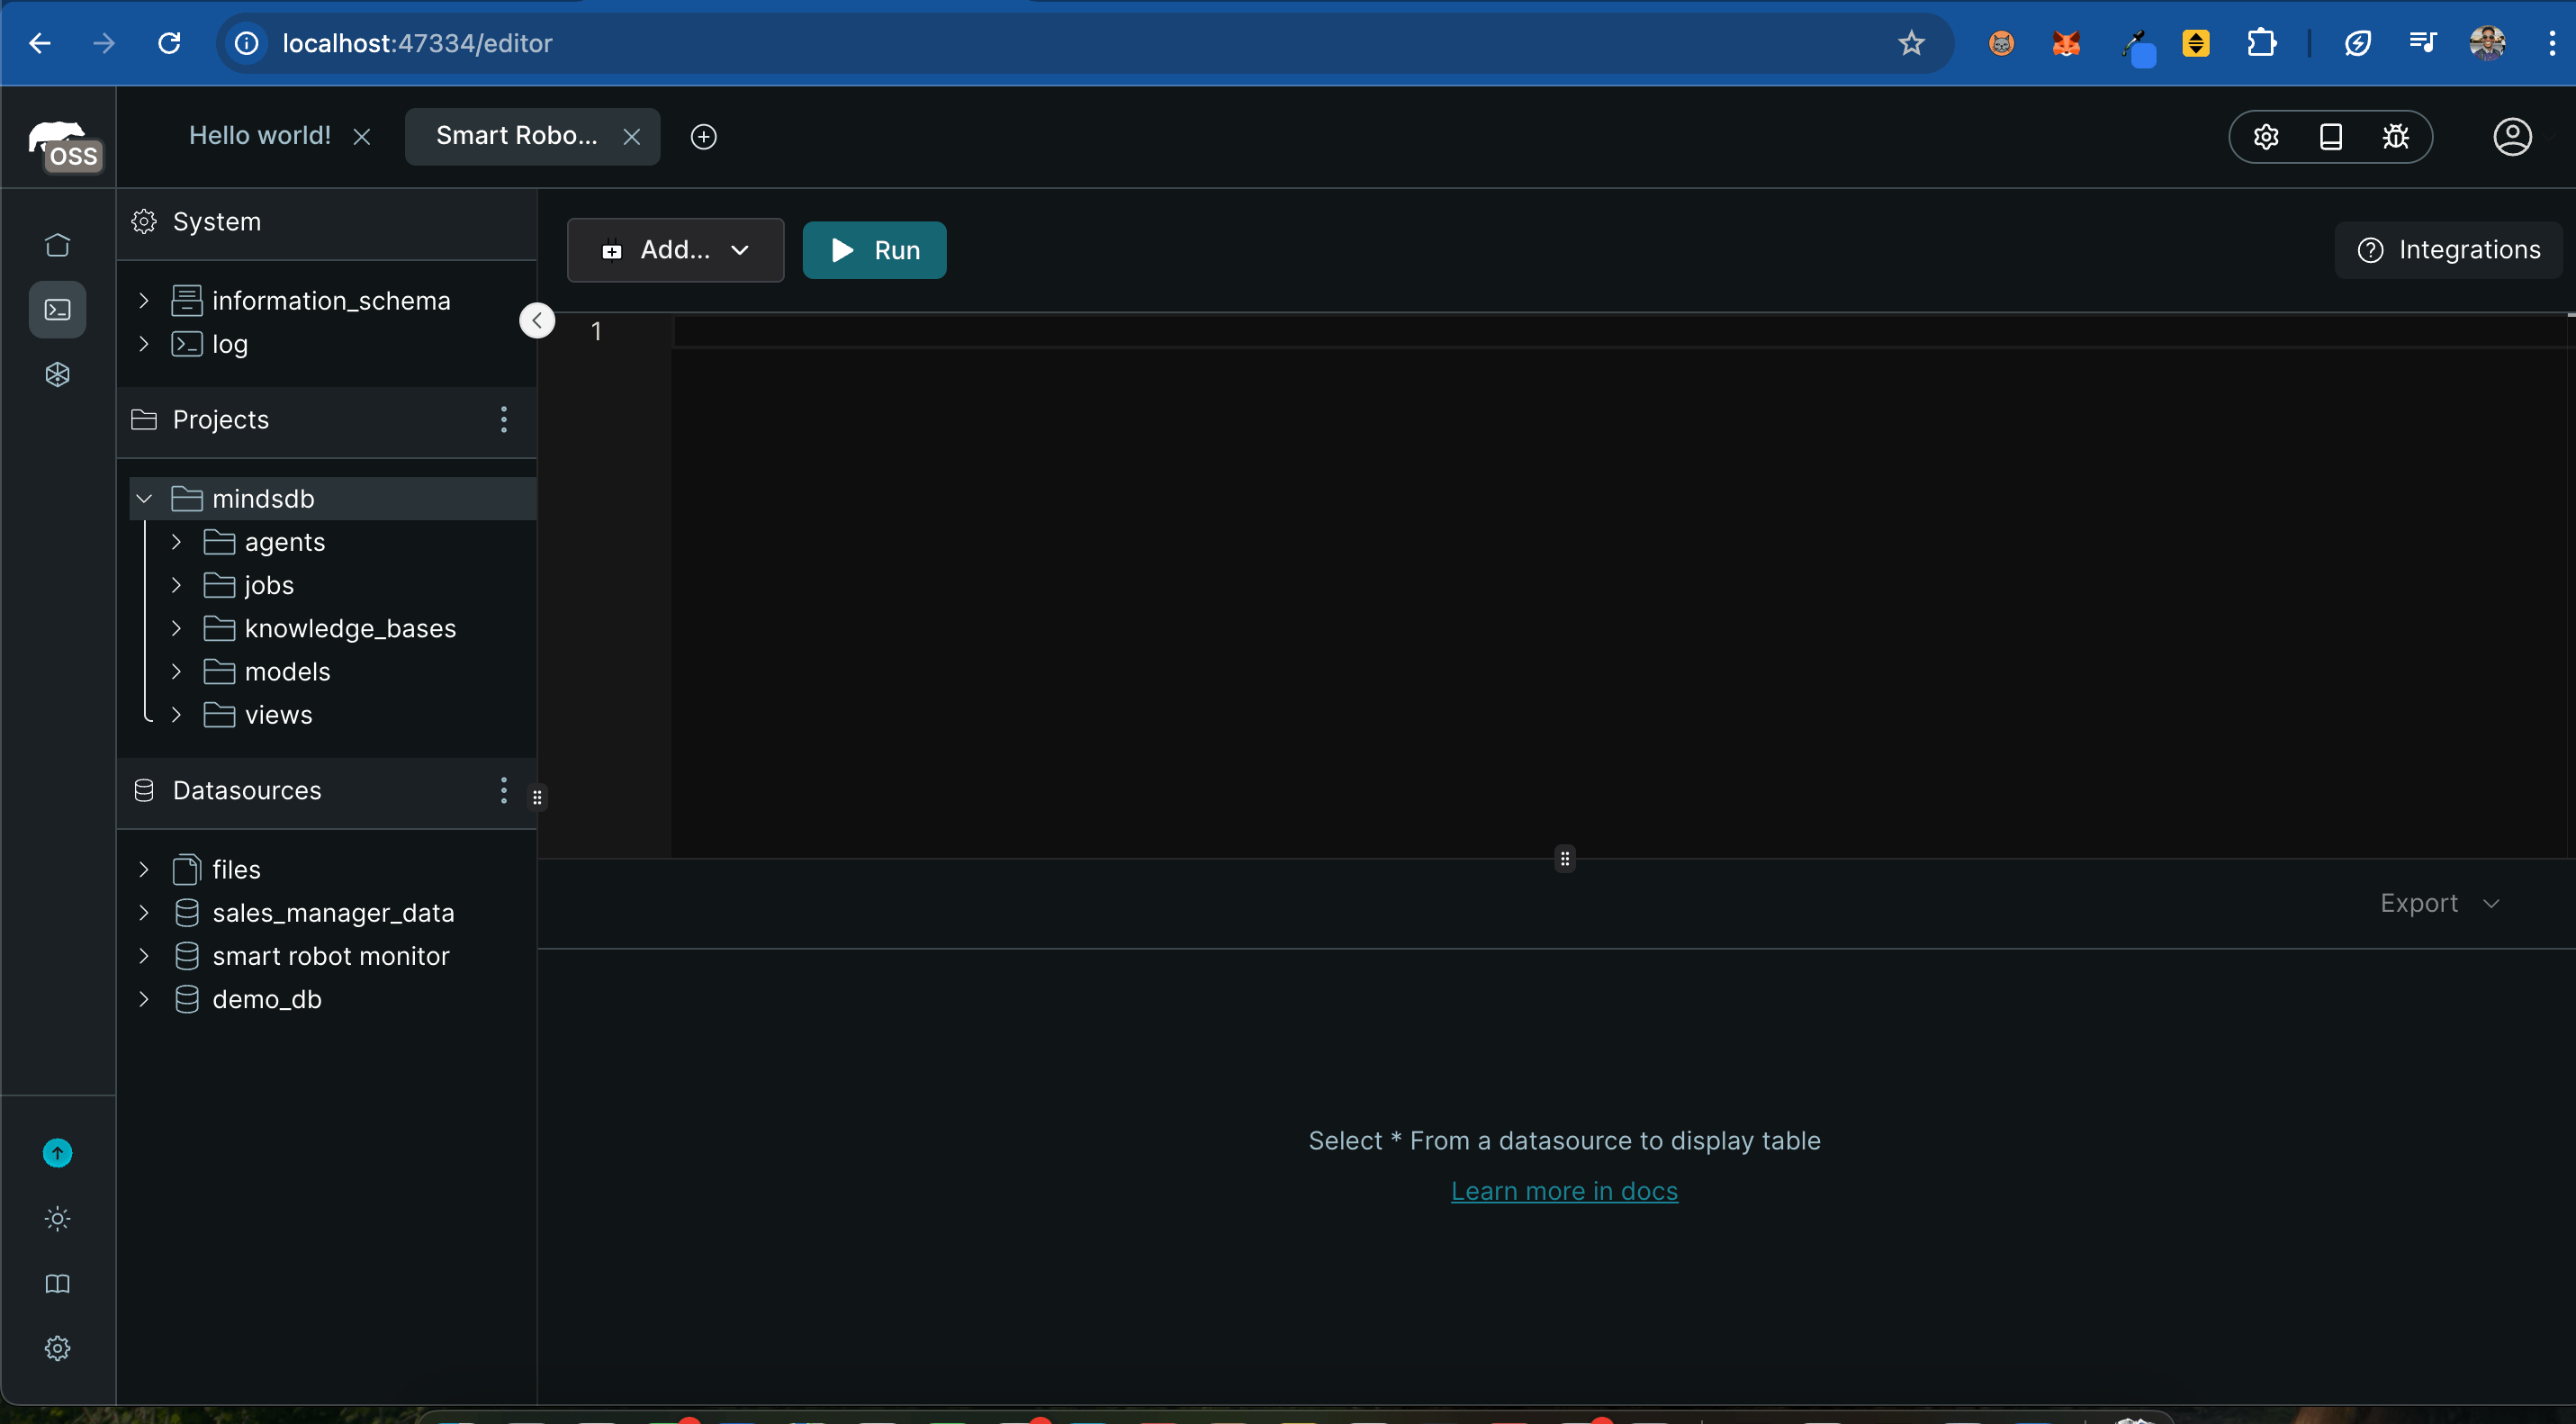Open Projects three-dot options menu

[503, 420]
